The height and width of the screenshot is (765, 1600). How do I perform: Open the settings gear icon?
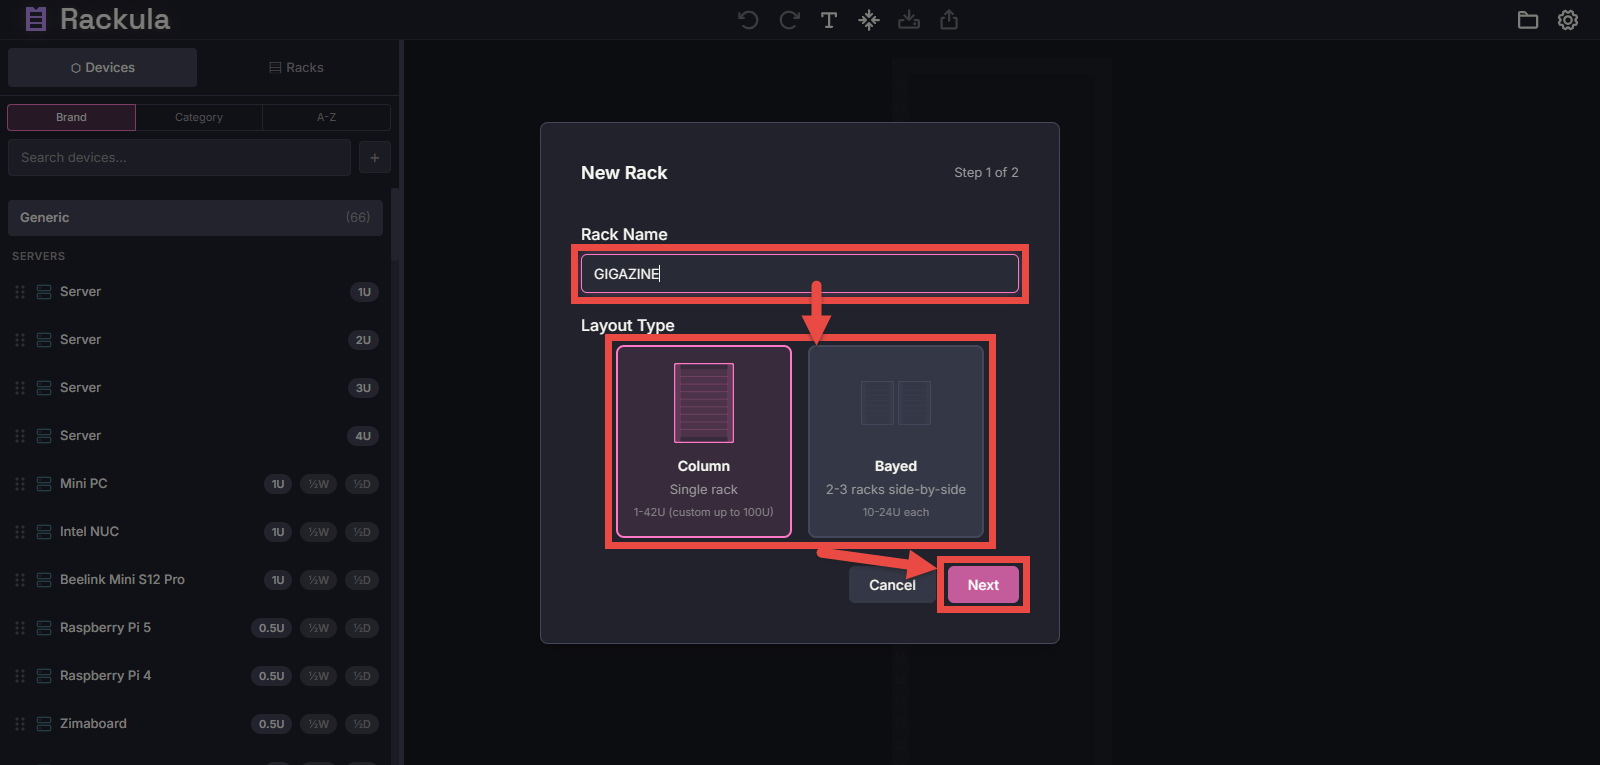point(1568,20)
